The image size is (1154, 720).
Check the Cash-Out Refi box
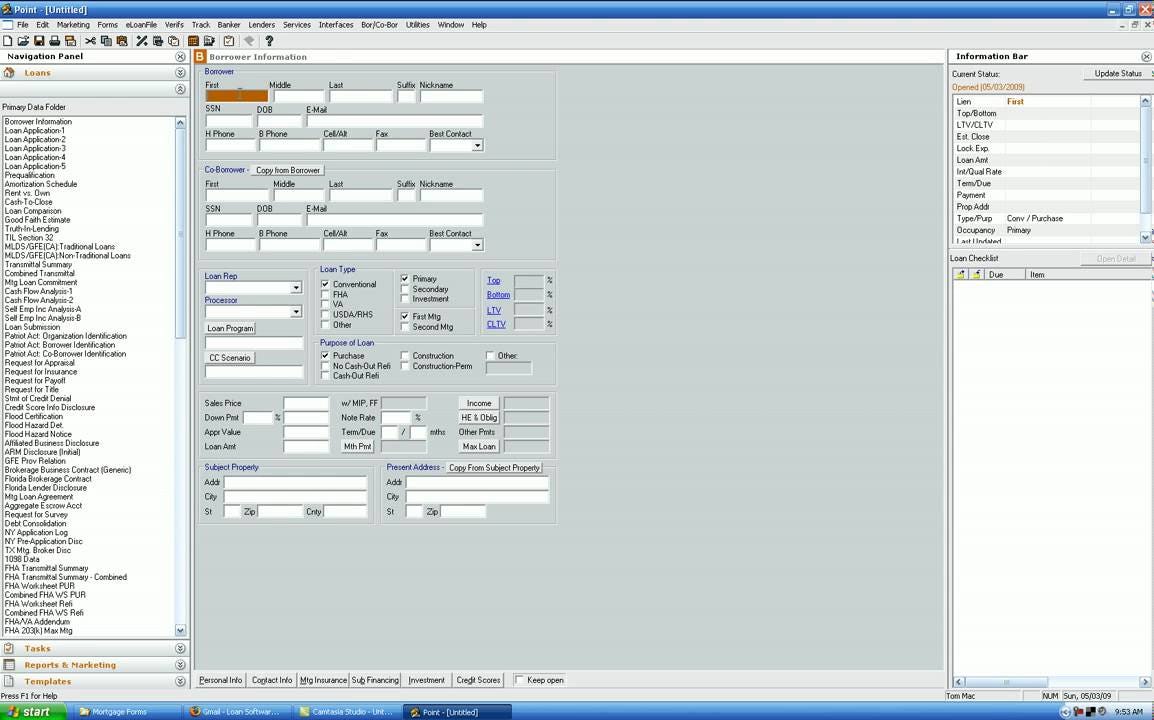tap(325, 375)
